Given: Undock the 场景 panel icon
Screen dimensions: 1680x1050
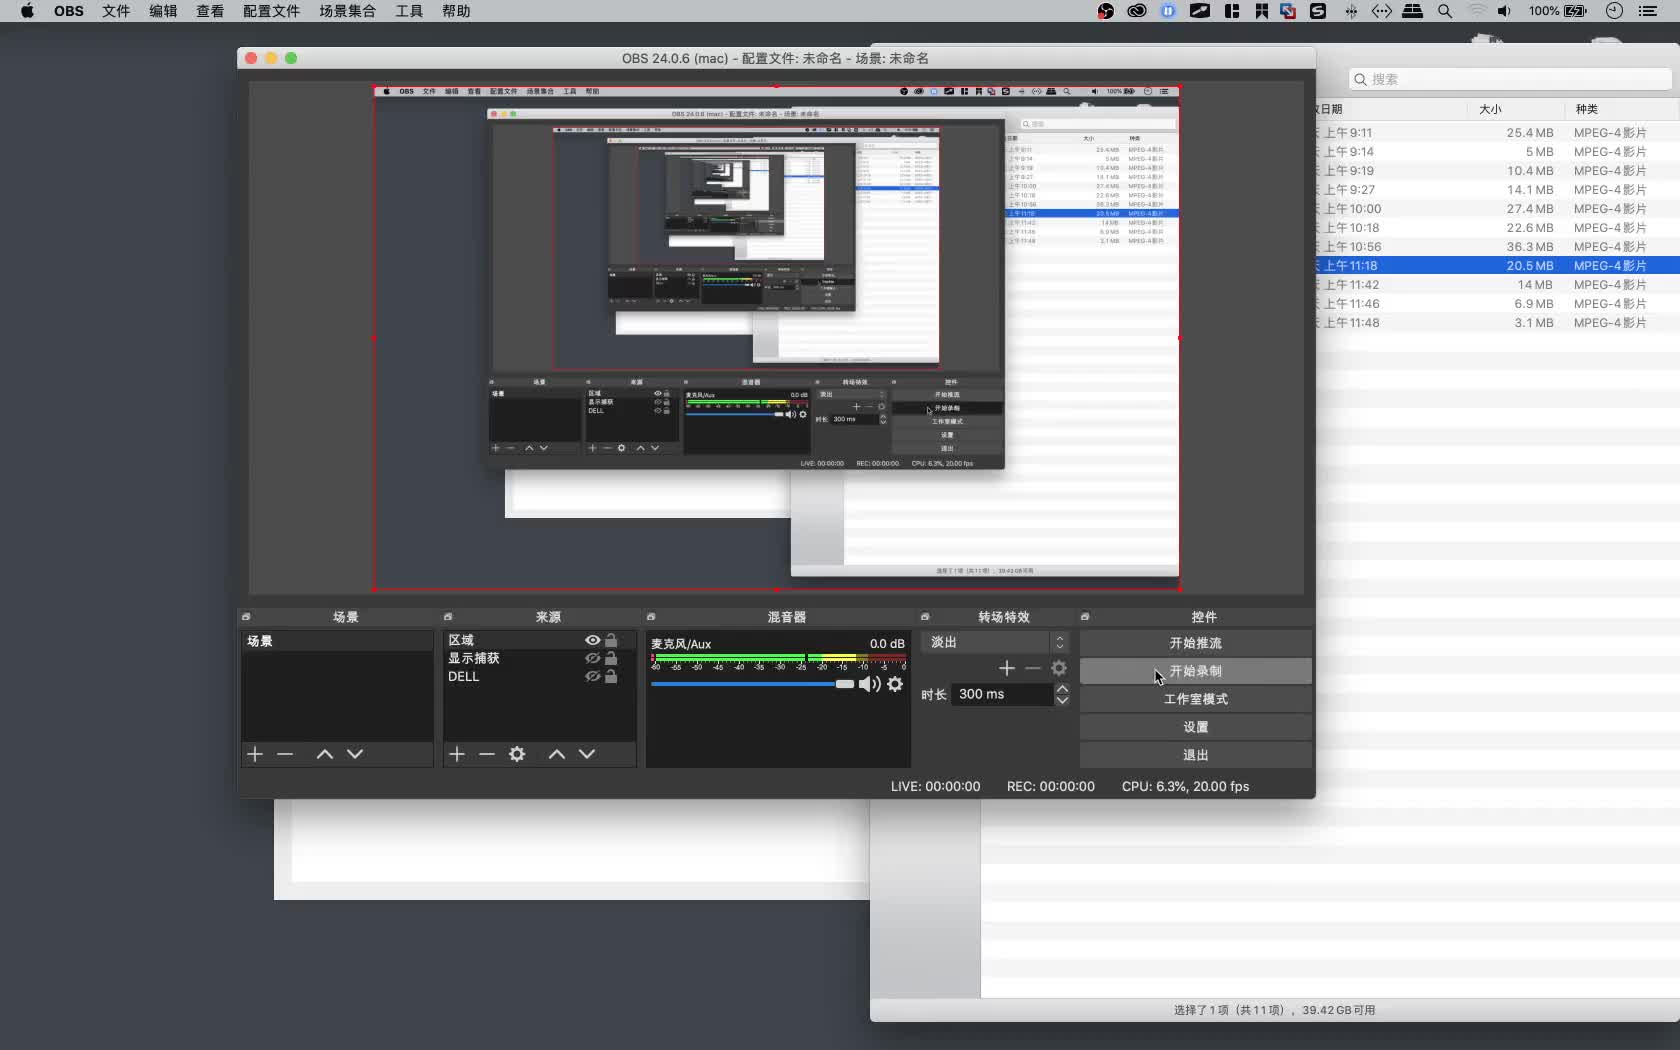Looking at the screenshot, I should coord(246,617).
